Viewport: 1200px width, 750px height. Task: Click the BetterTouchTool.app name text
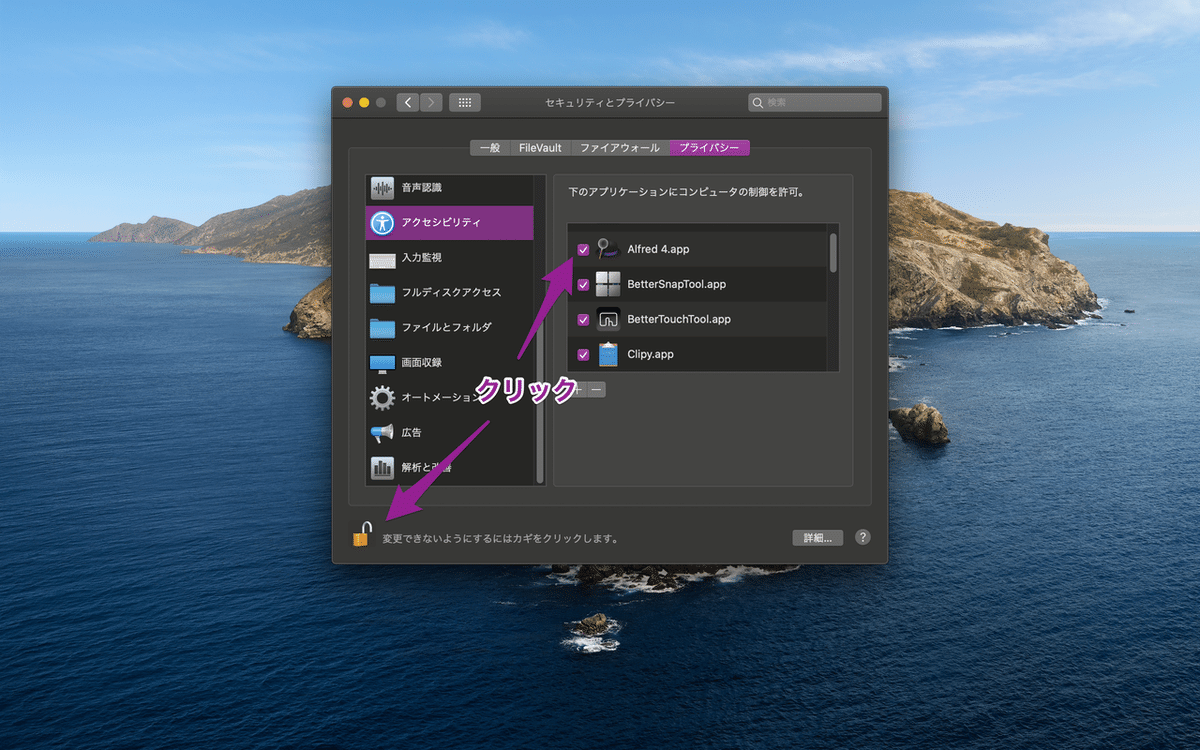click(679, 319)
